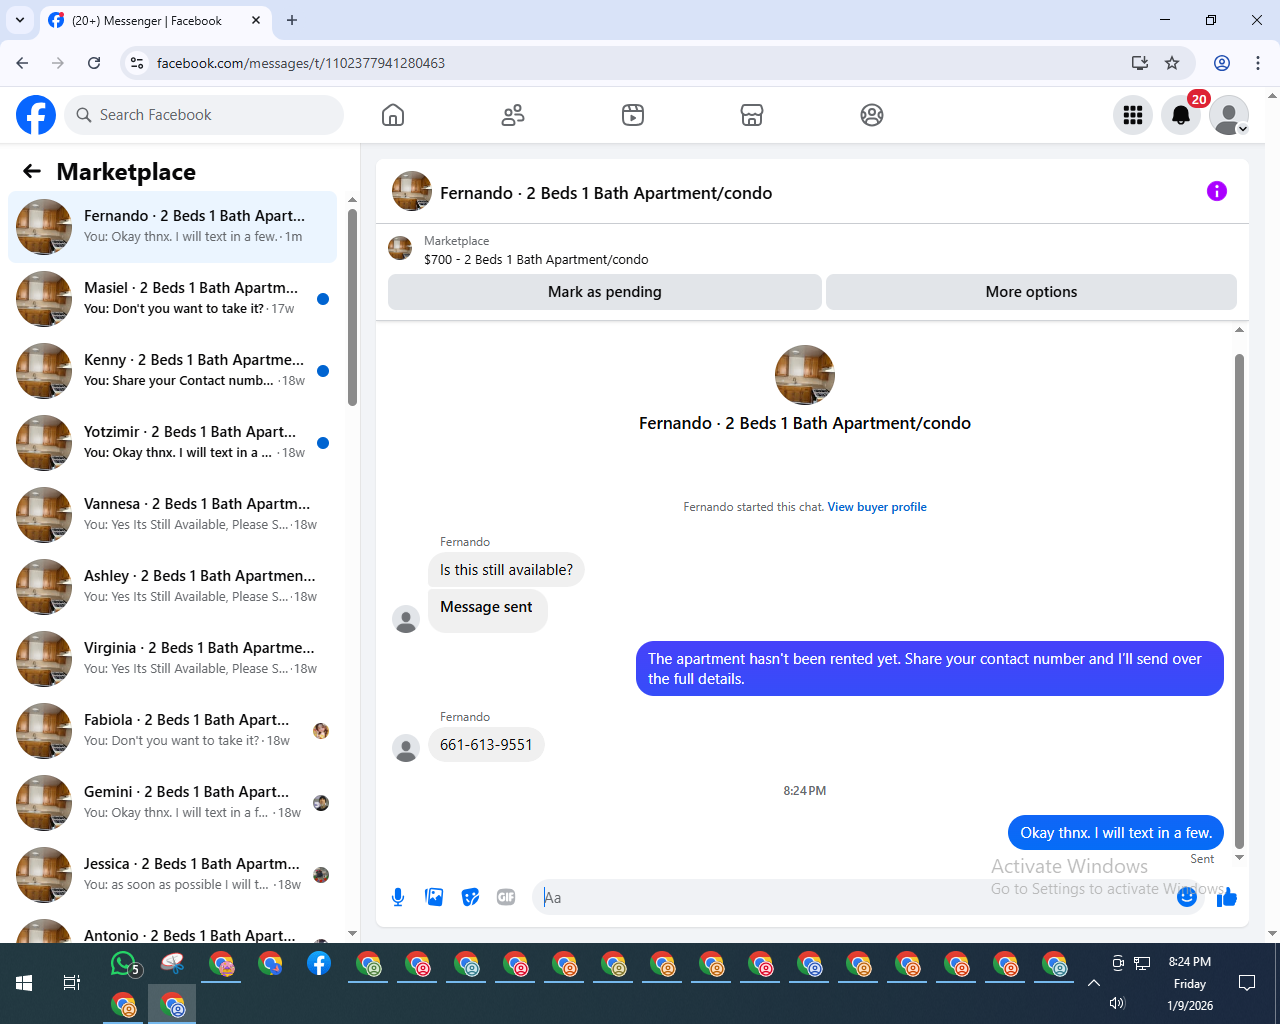Open Antonio conversation in chat list

(x=172, y=929)
